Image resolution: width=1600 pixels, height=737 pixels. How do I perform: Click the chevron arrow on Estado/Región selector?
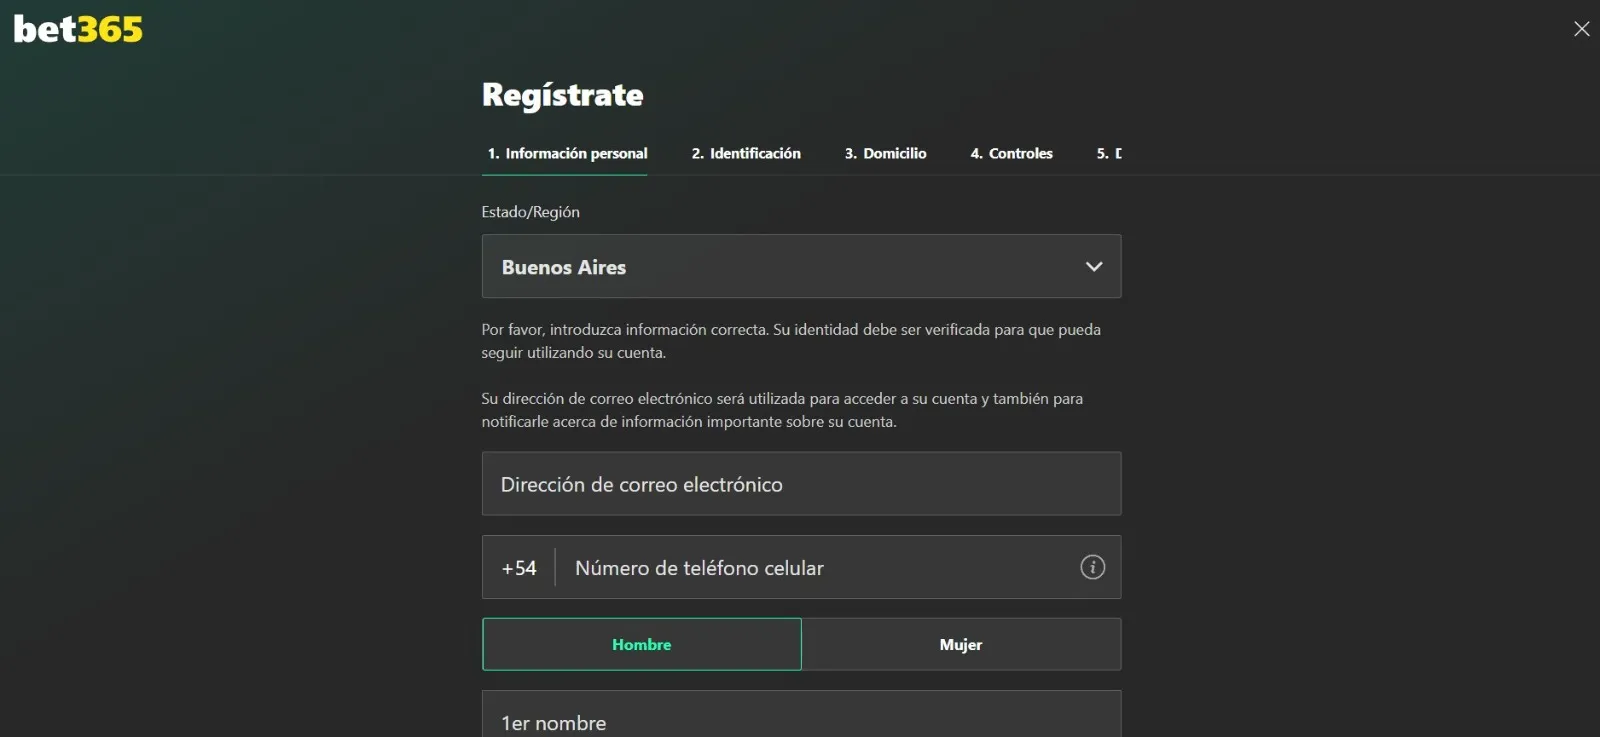[x=1093, y=267]
